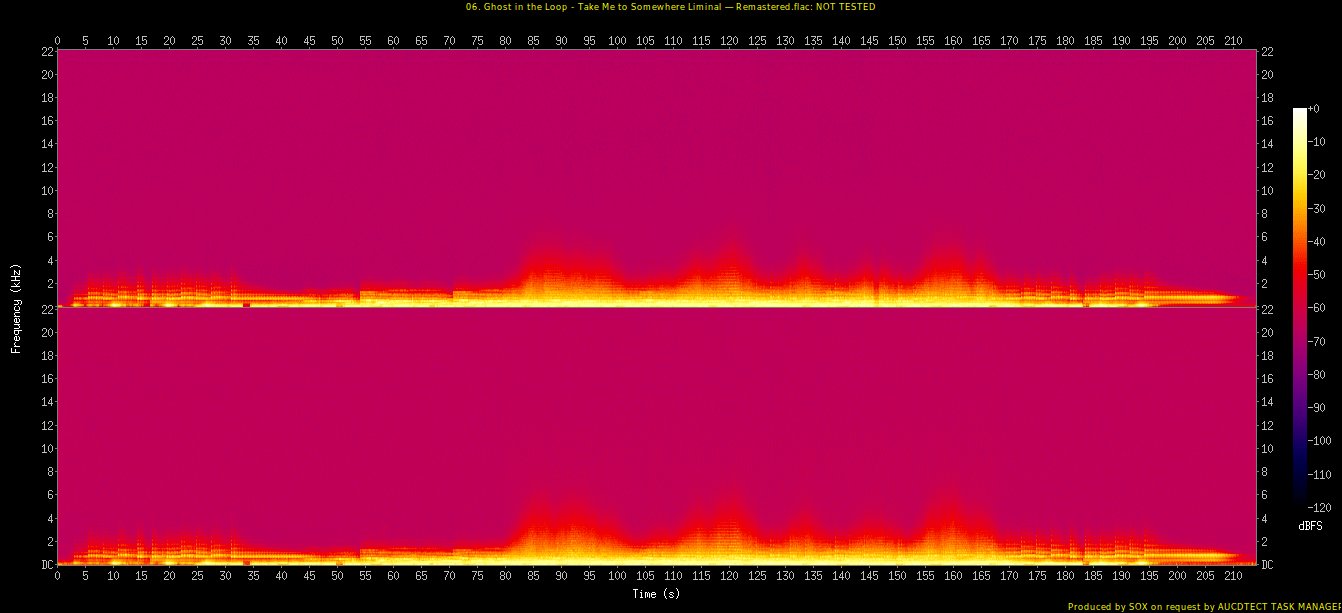Viewport: 1342px width, 613px height.
Task: Click the 120 mark on the top time axis
Action: (729, 41)
